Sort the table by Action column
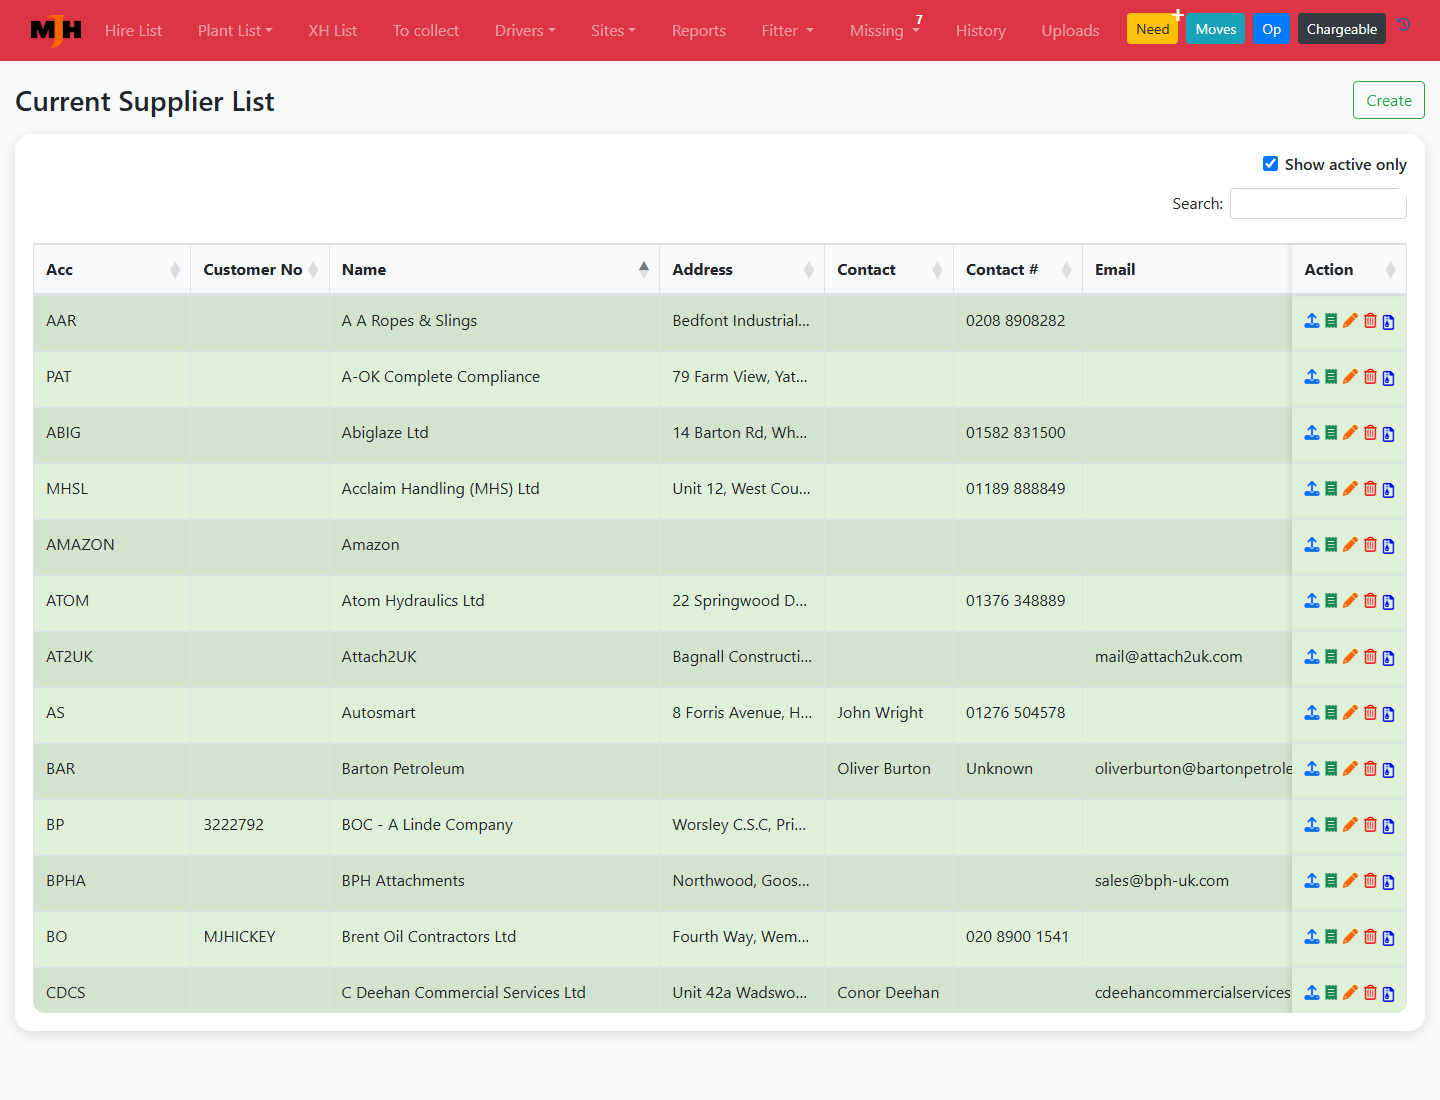Image resolution: width=1440 pixels, height=1100 pixels. tap(1349, 270)
